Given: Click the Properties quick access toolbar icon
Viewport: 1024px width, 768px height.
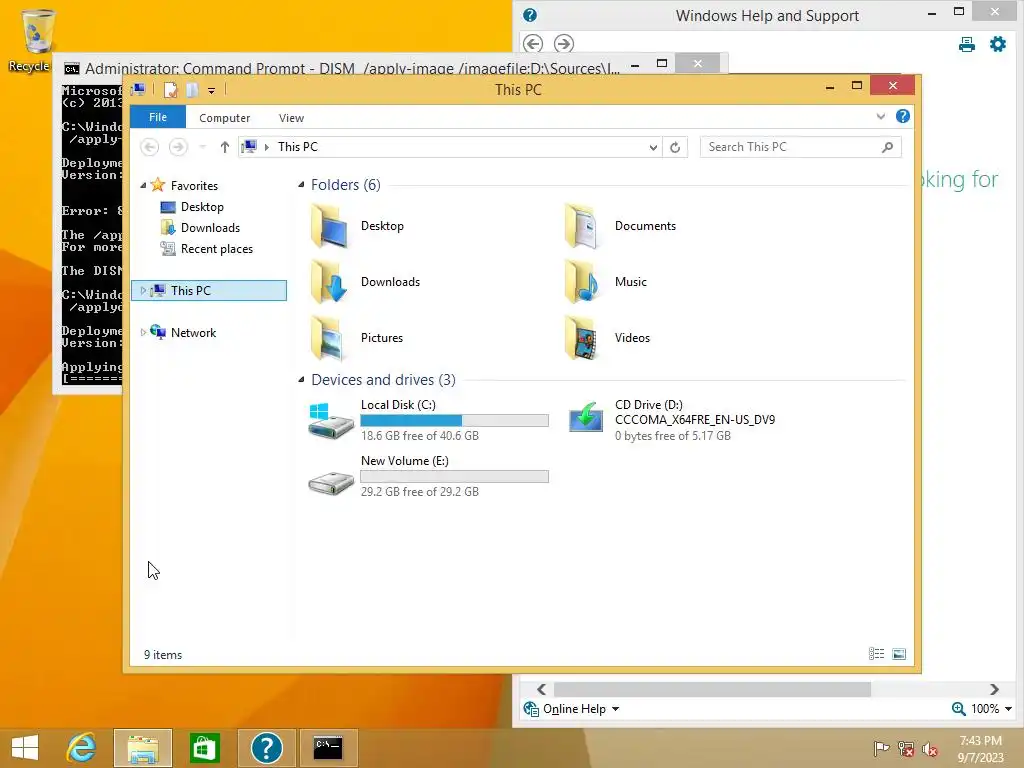Looking at the screenshot, I should click(170, 89).
